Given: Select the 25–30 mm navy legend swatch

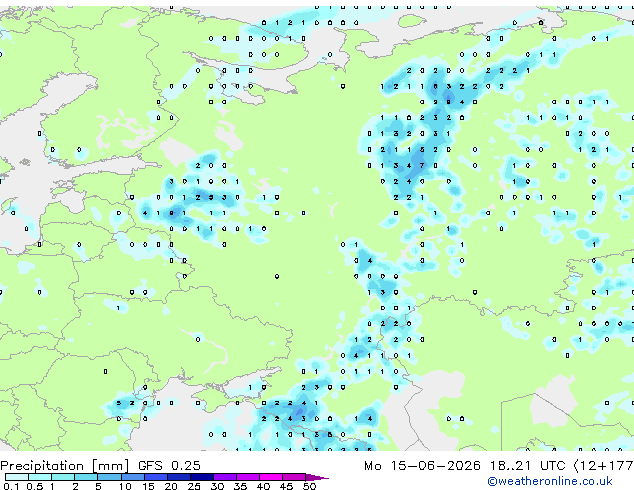Looking at the screenshot, I should pyautogui.click(x=202, y=477).
